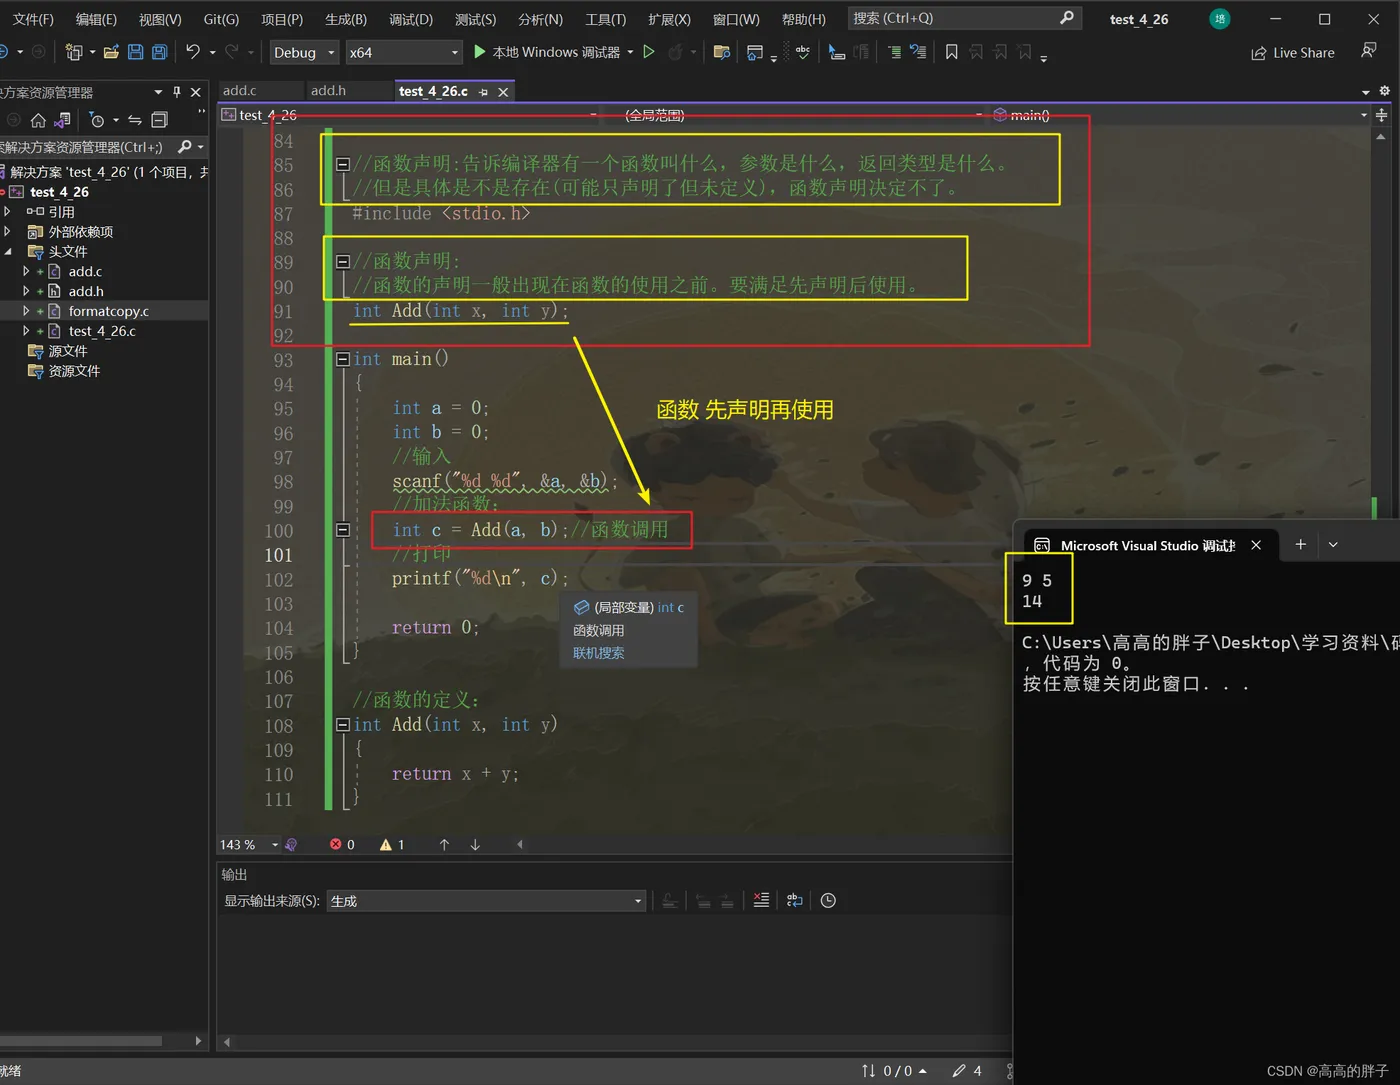Select formatcopy.c in Solution Explorer

[108, 311]
